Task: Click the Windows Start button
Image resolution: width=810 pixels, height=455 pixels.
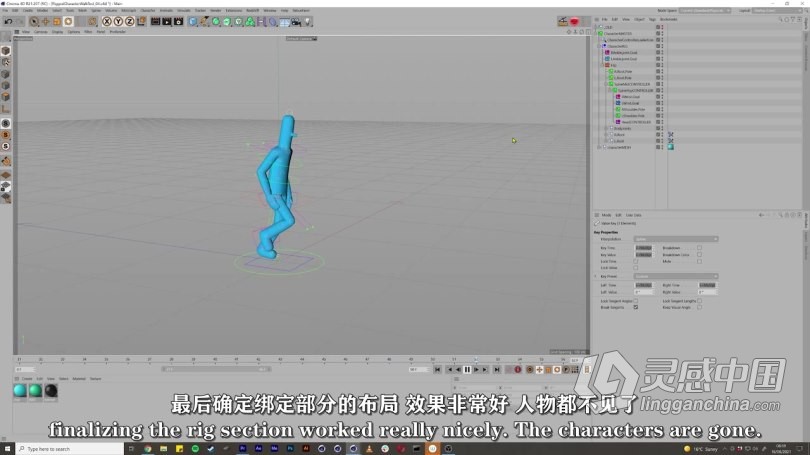Action: point(7,449)
